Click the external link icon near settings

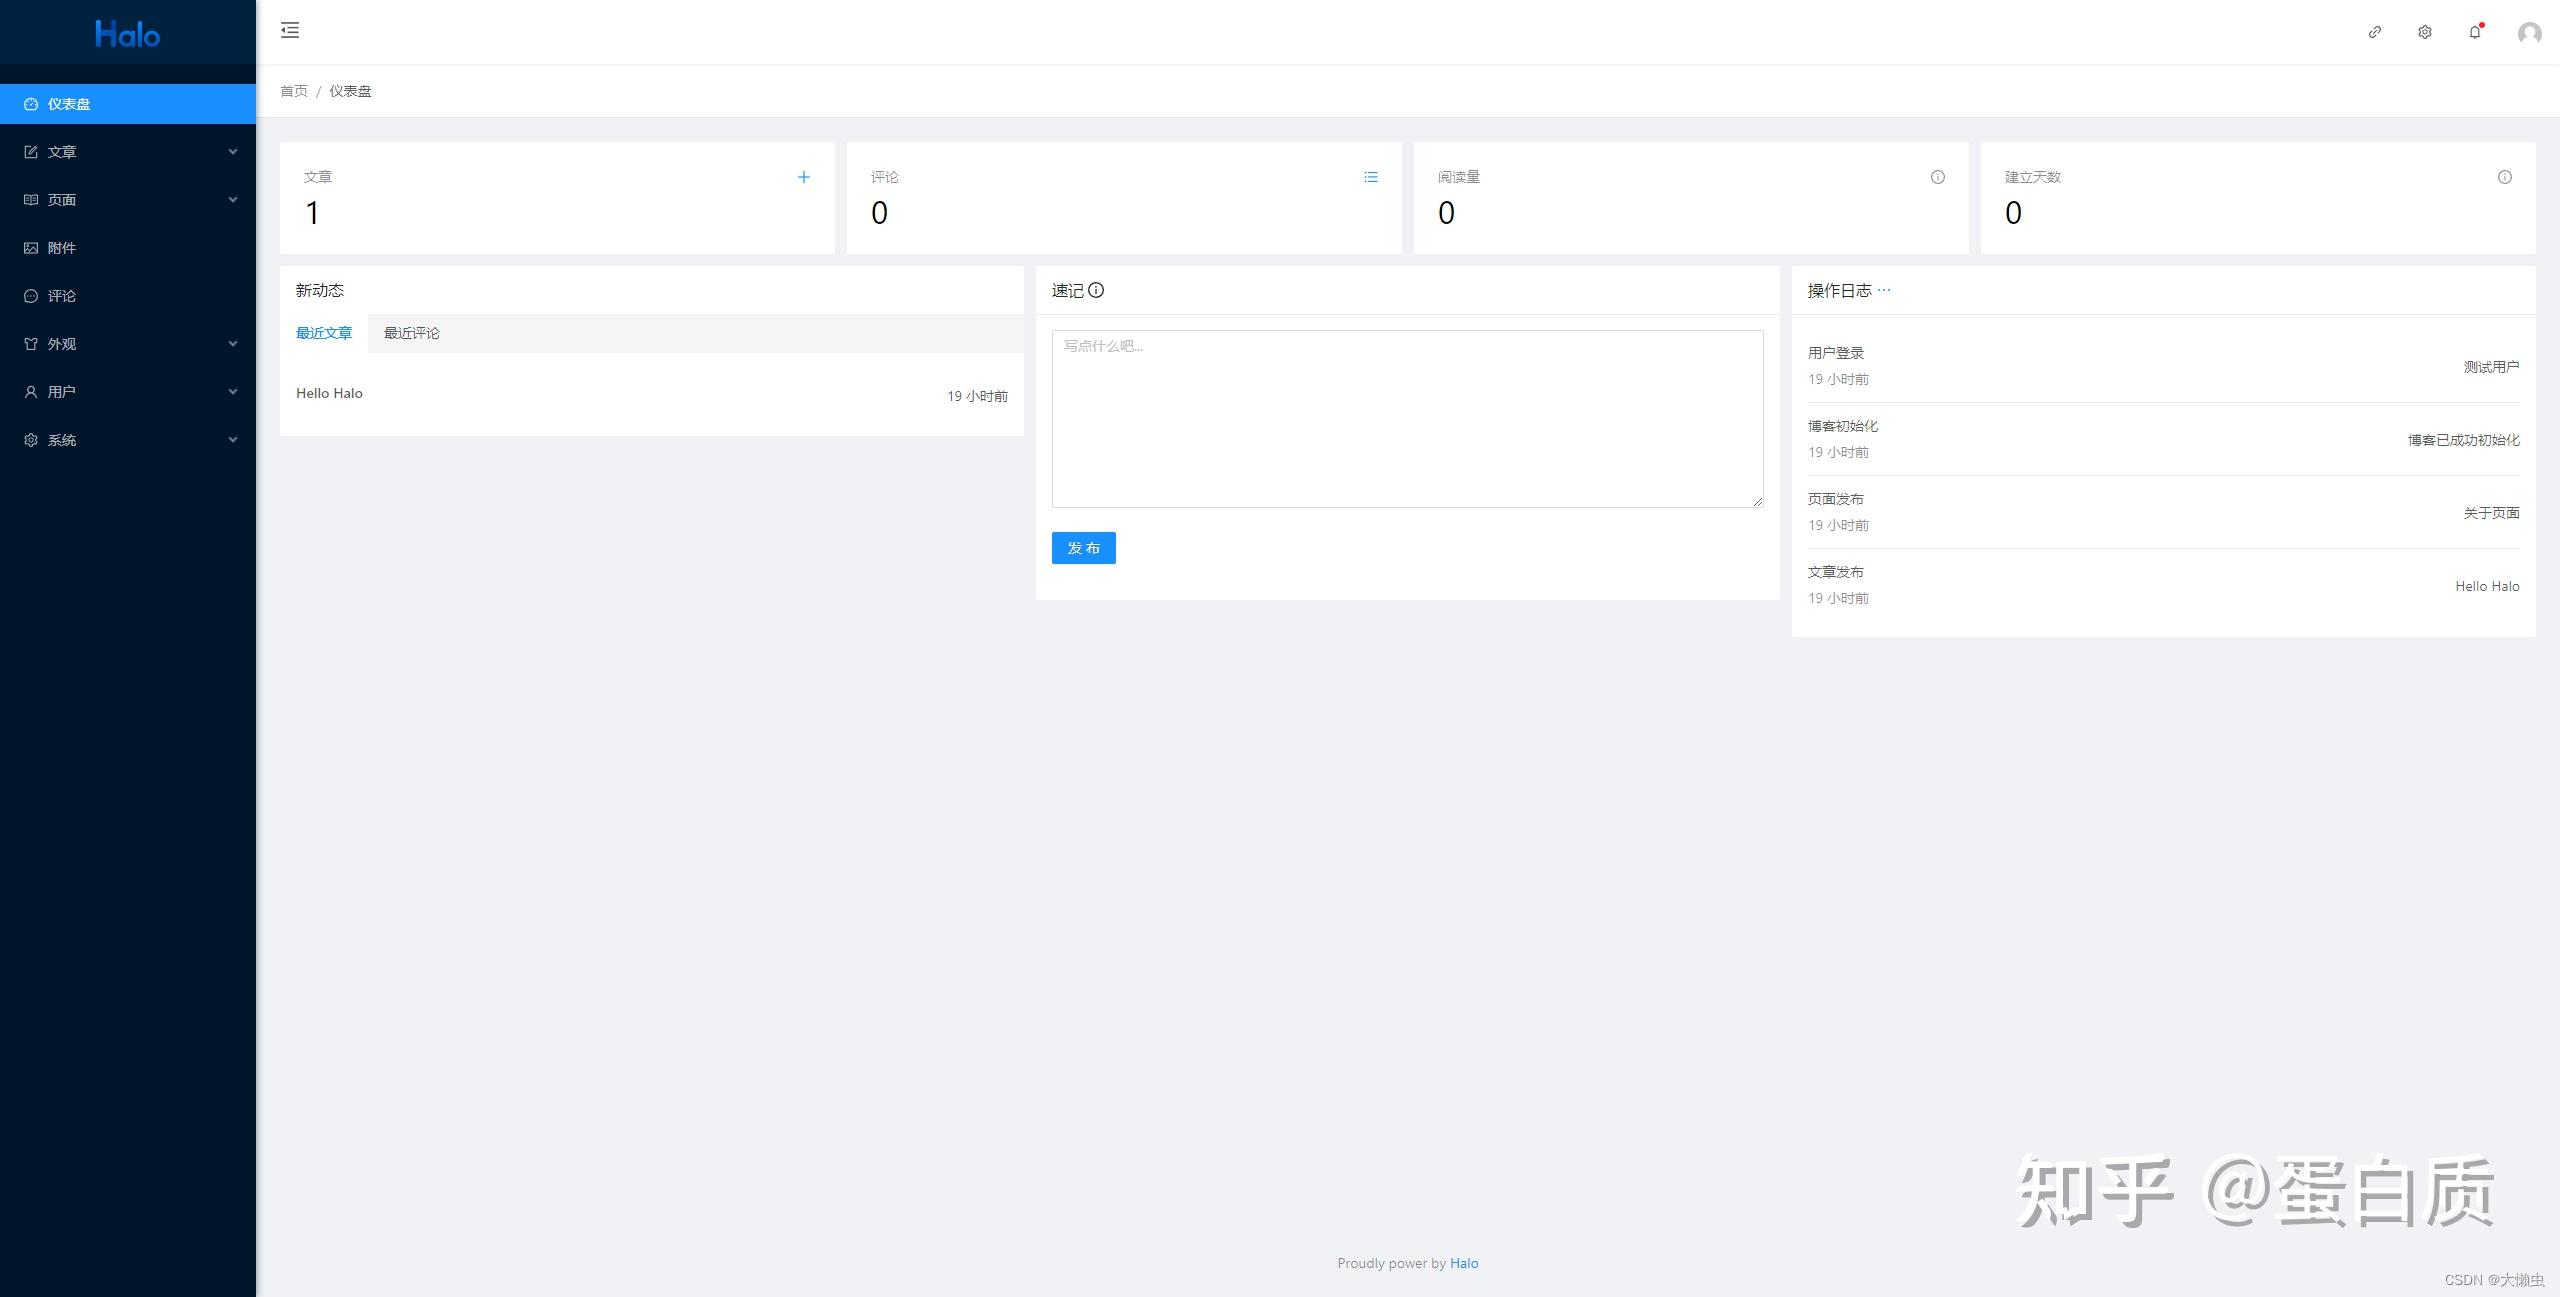click(2375, 32)
